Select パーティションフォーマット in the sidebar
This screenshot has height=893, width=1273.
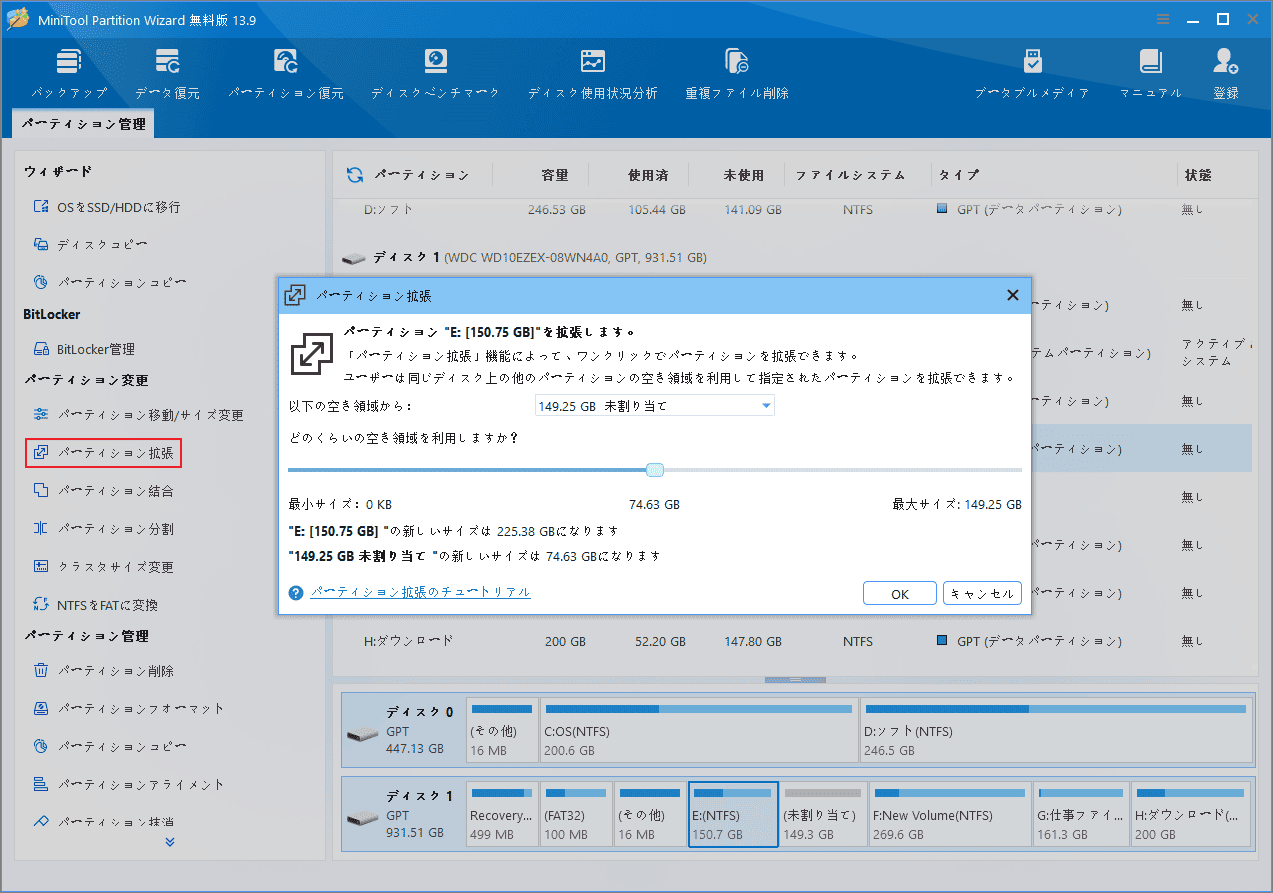tap(128, 709)
